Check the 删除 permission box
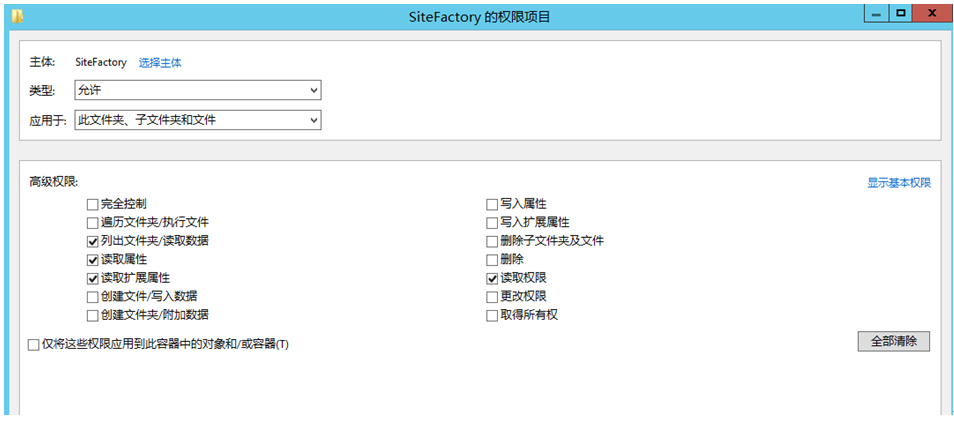The height and width of the screenshot is (422, 954). point(492,259)
